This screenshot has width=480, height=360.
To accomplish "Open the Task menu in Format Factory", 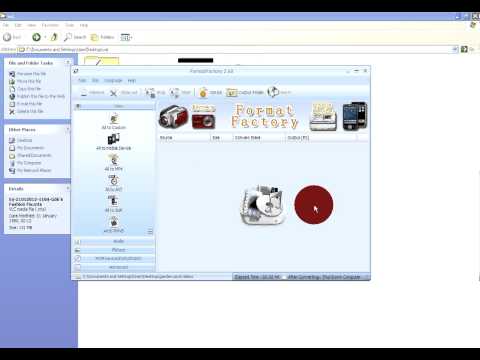I will click(x=82, y=81).
